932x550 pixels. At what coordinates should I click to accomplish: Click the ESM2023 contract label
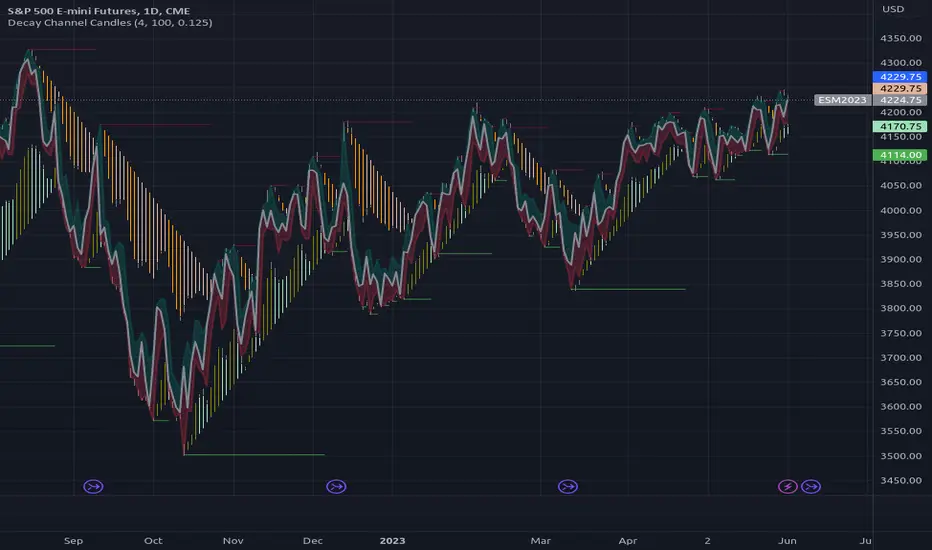coord(842,100)
